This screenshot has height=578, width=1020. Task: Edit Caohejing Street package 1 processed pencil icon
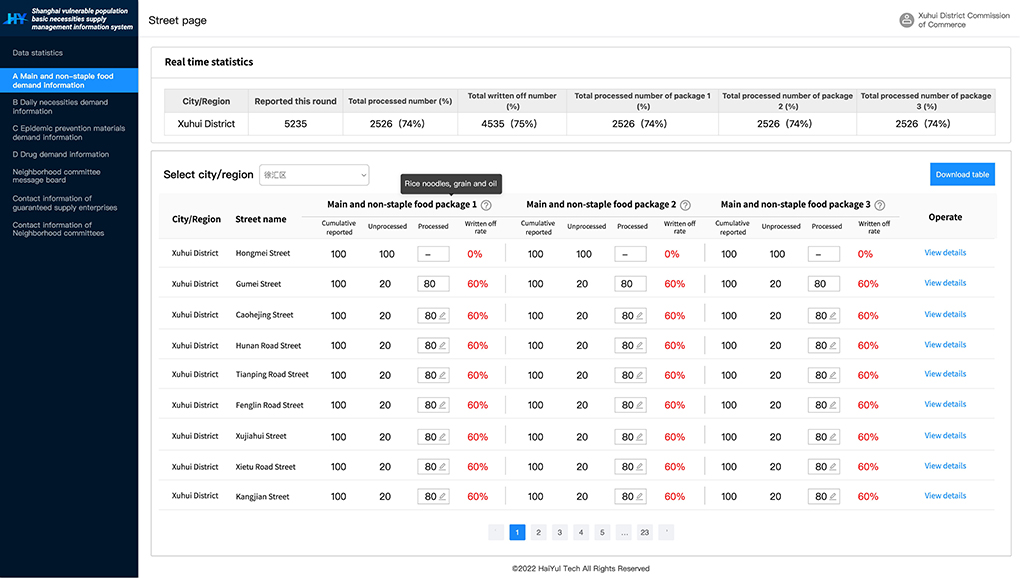[x=442, y=316]
